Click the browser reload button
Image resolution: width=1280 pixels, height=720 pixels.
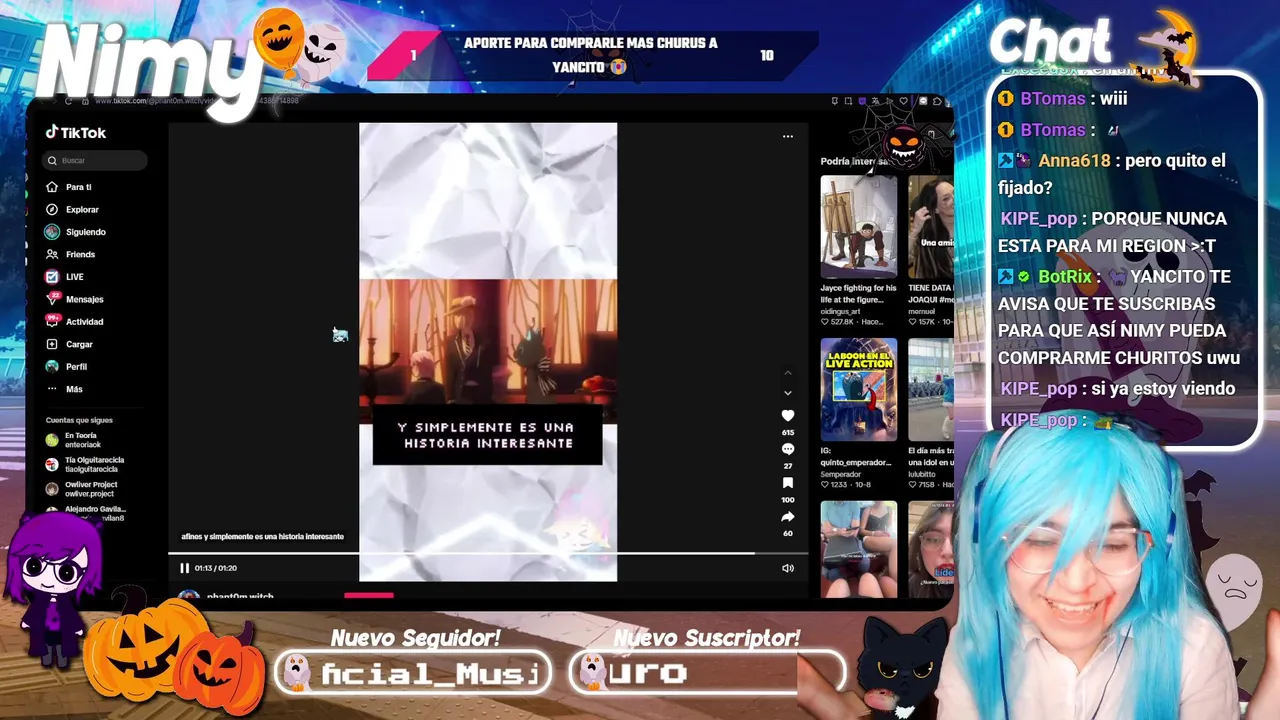pos(68,101)
